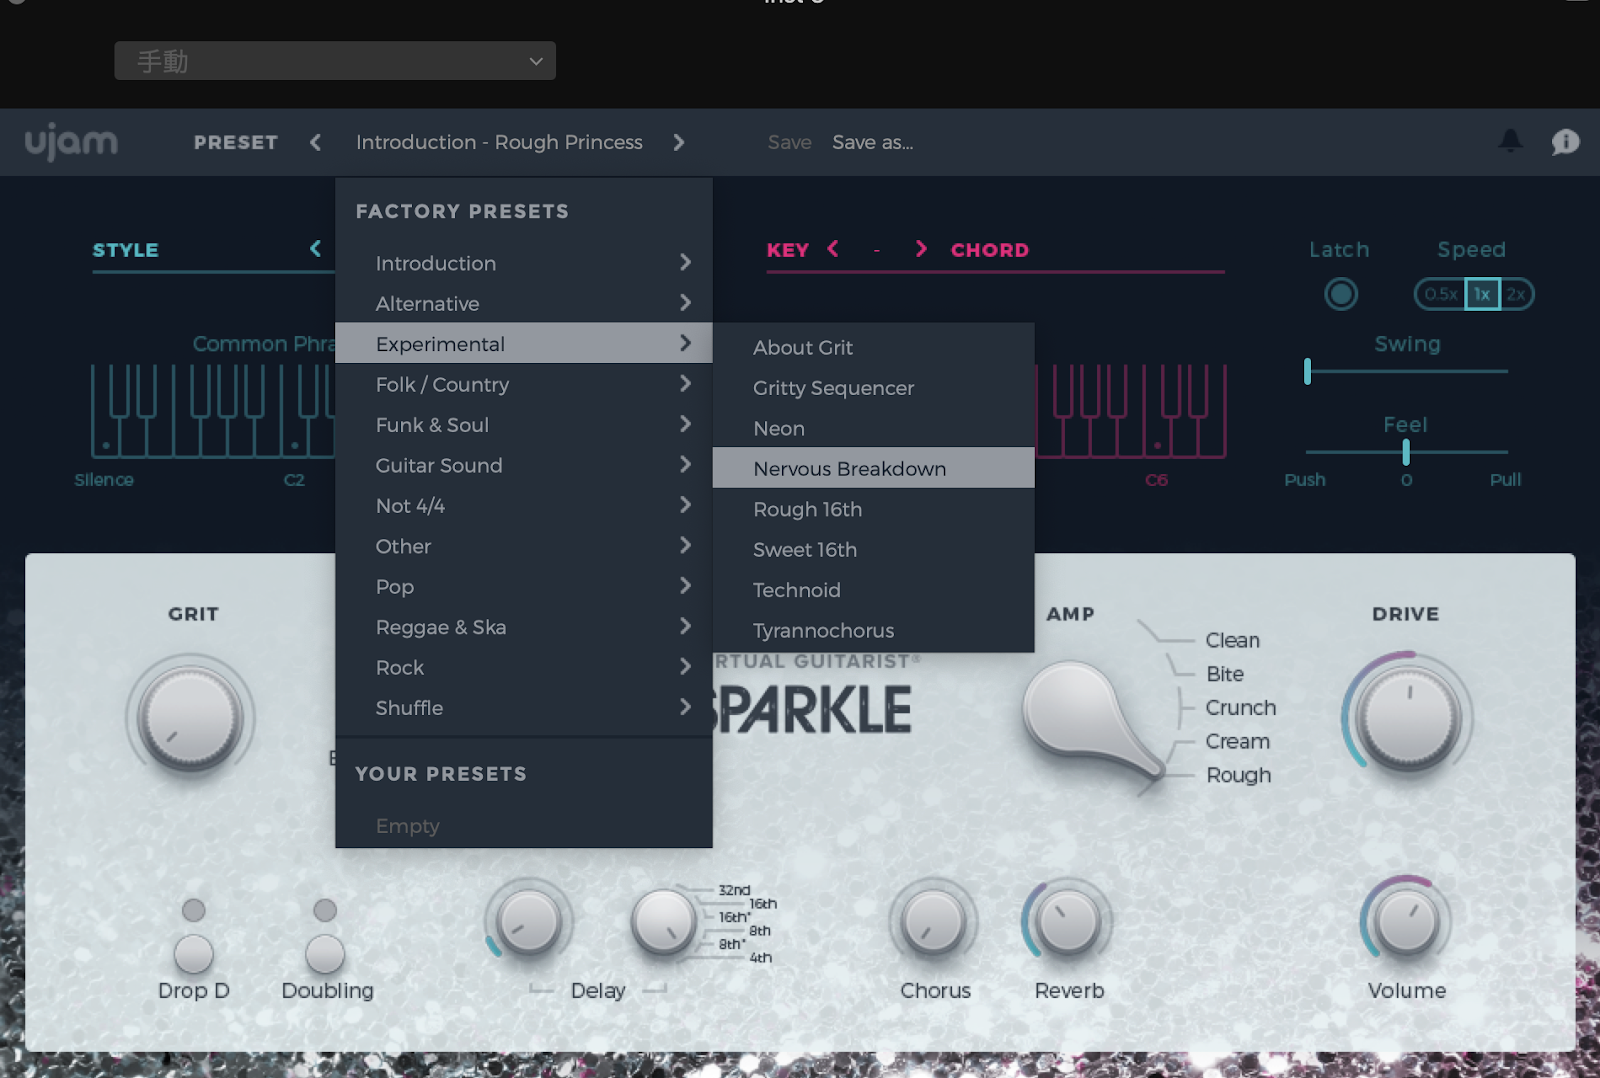Image resolution: width=1600 pixels, height=1078 pixels.
Task: Select the Crunch amp setting
Action: [x=1240, y=707]
